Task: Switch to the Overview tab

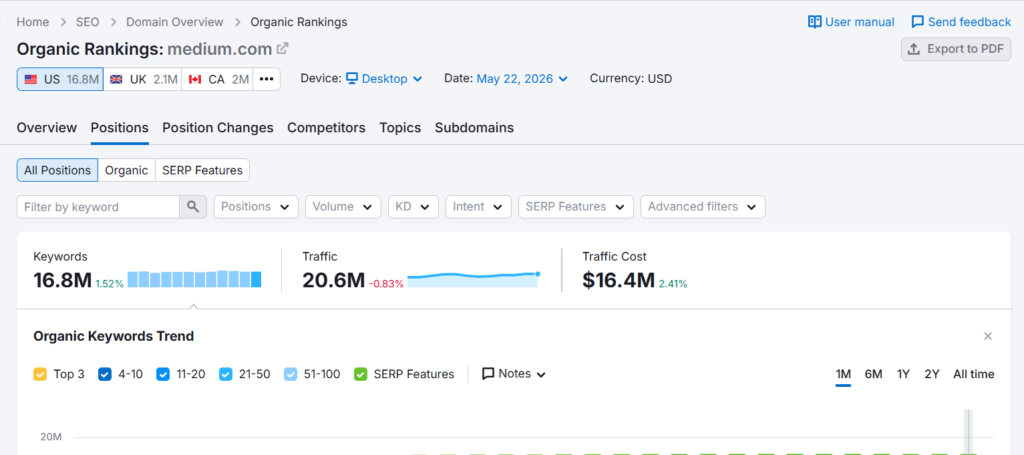Action: pos(47,128)
